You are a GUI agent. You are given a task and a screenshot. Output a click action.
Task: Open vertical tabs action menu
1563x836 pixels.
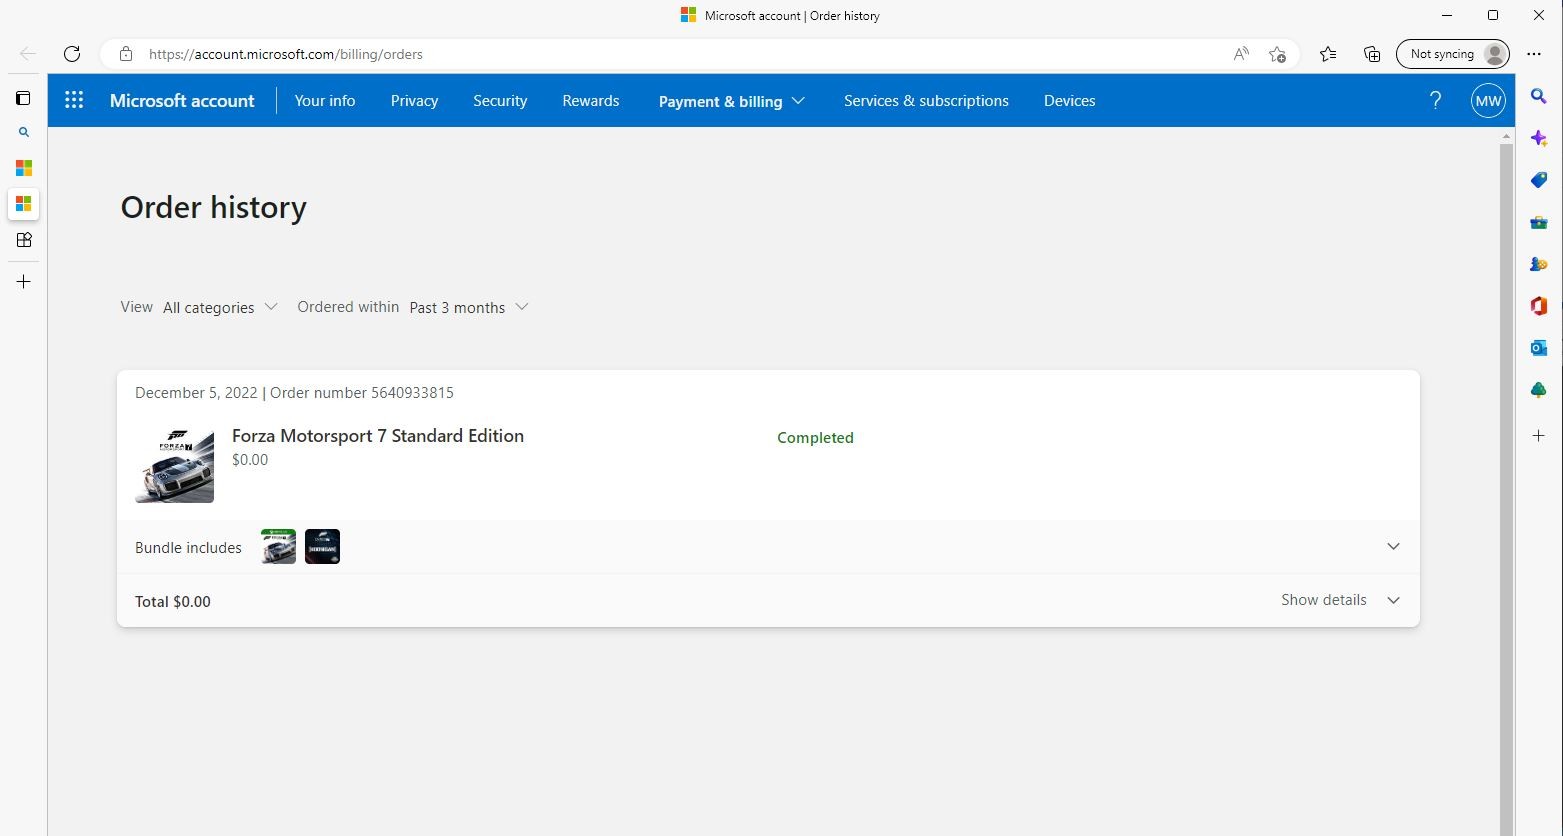pos(24,98)
